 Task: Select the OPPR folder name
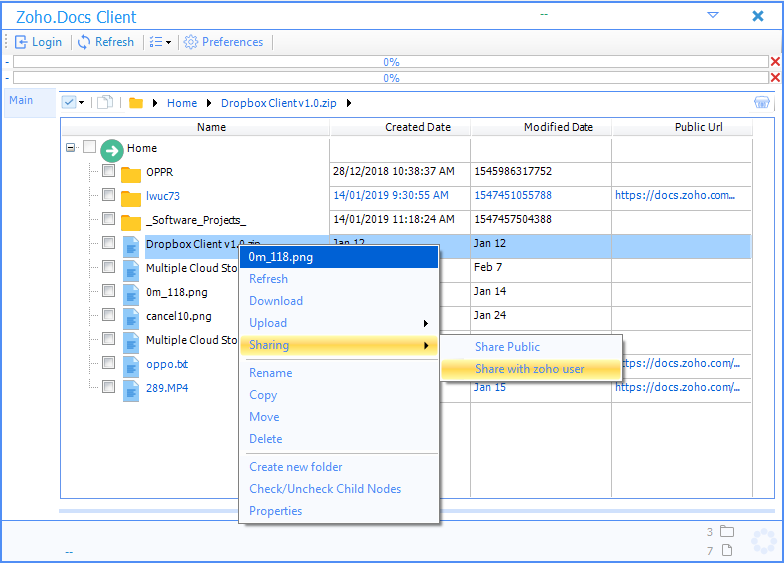coord(160,172)
